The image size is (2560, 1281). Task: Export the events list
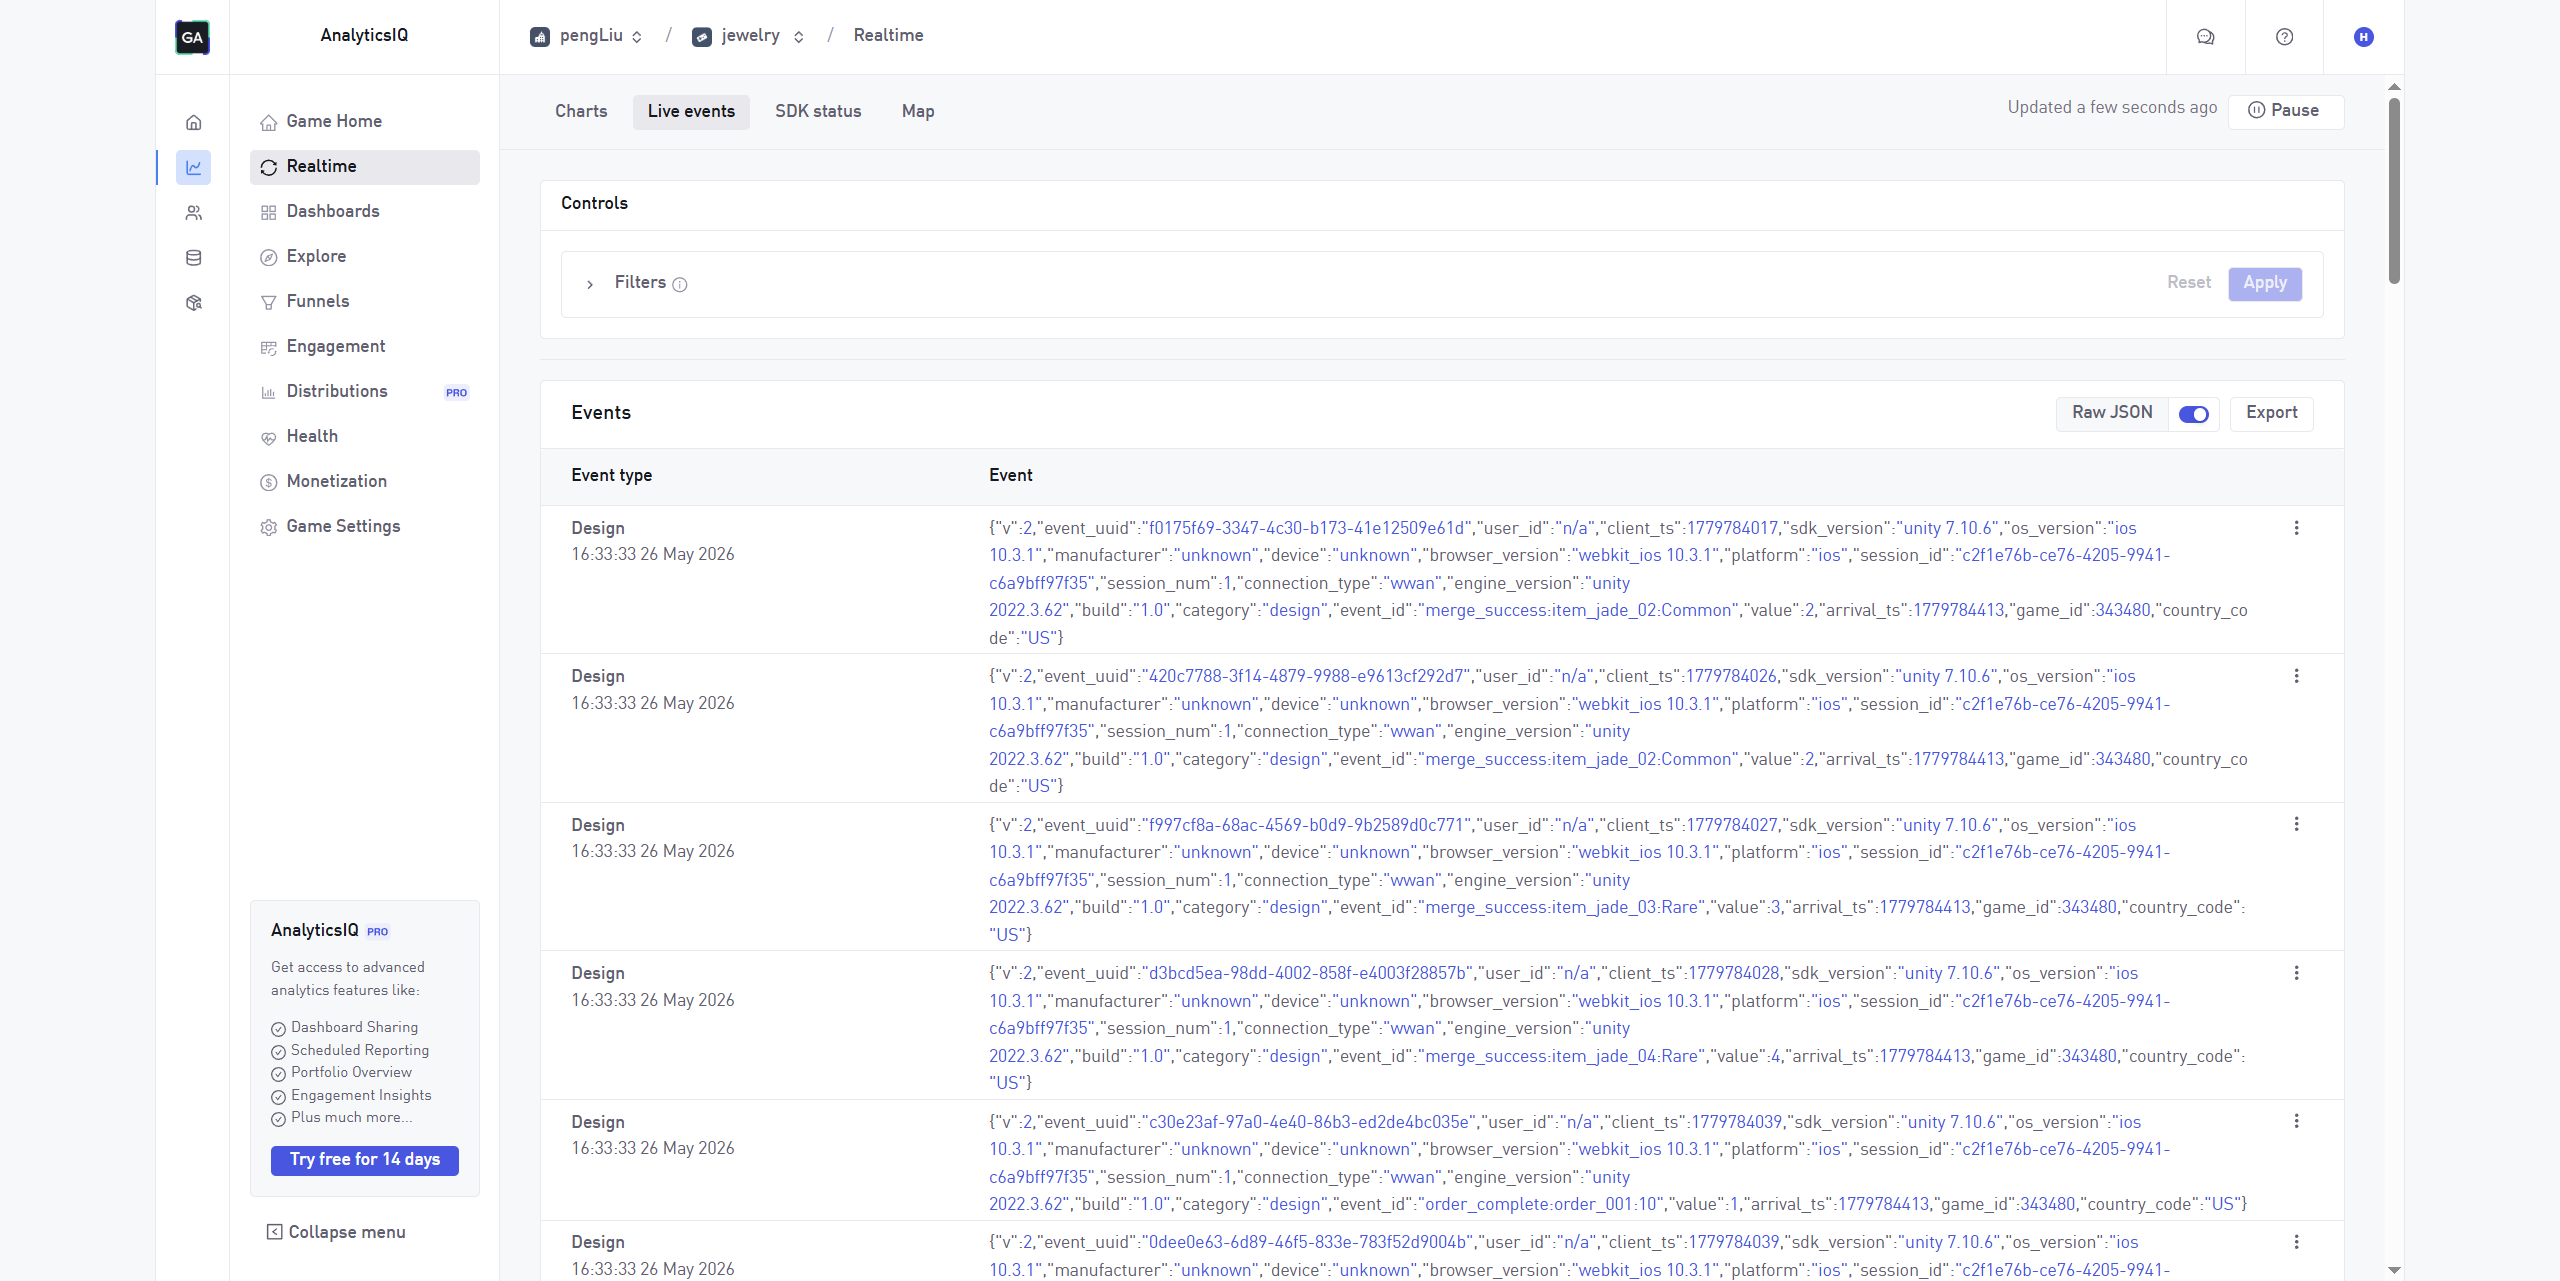2271,413
